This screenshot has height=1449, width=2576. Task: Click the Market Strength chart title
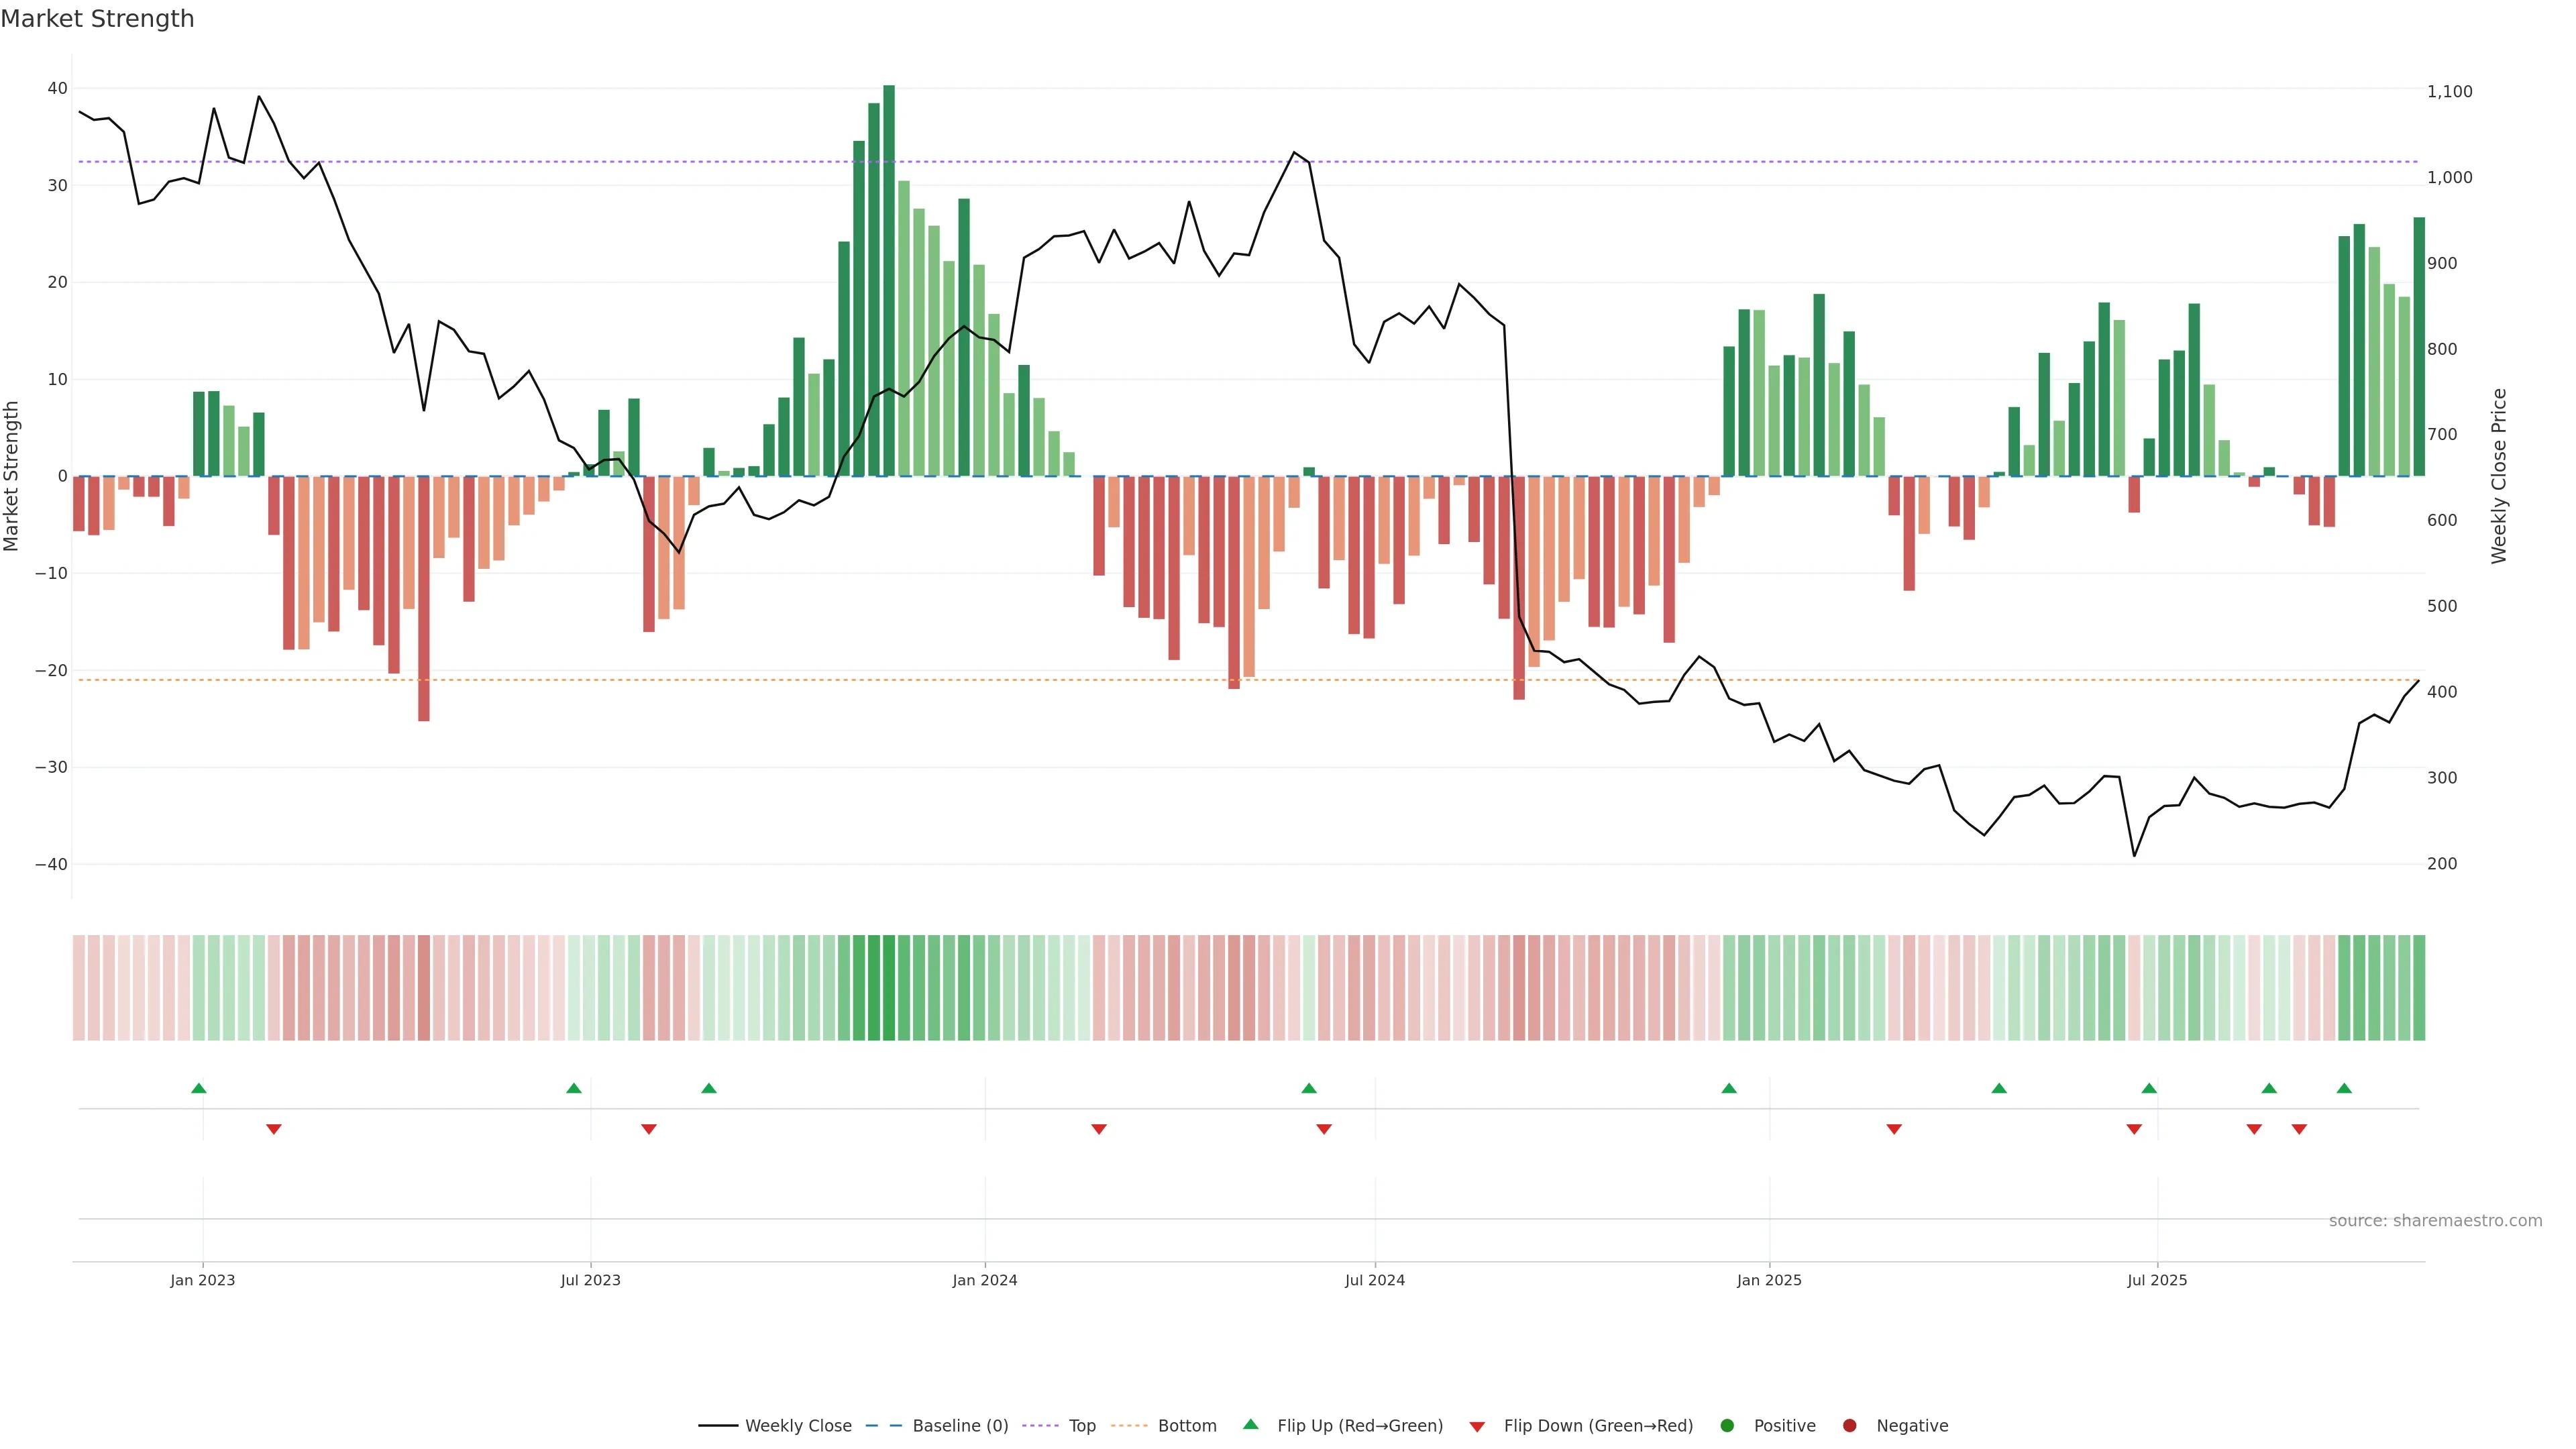97,19
